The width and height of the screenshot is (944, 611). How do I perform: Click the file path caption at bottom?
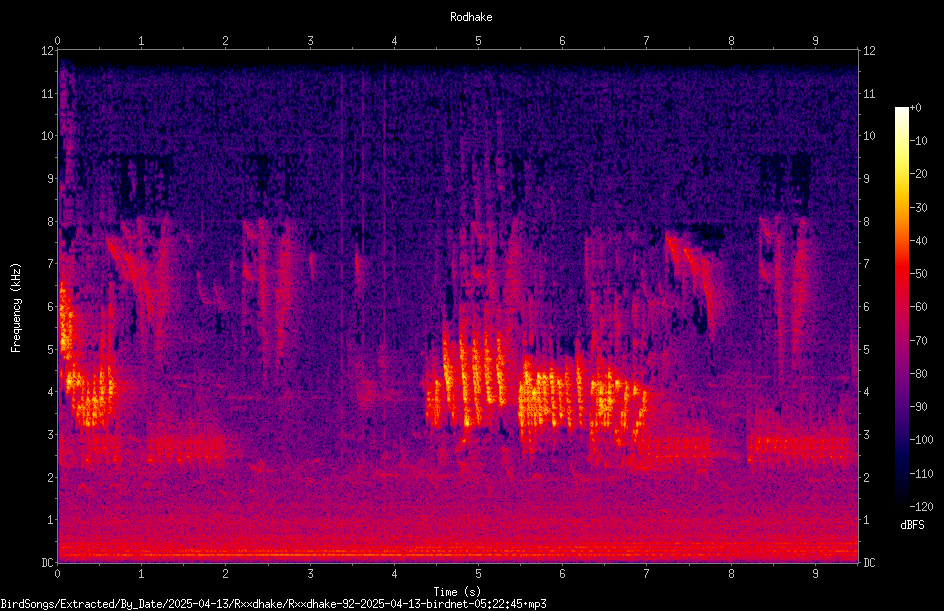click(273, 604)
